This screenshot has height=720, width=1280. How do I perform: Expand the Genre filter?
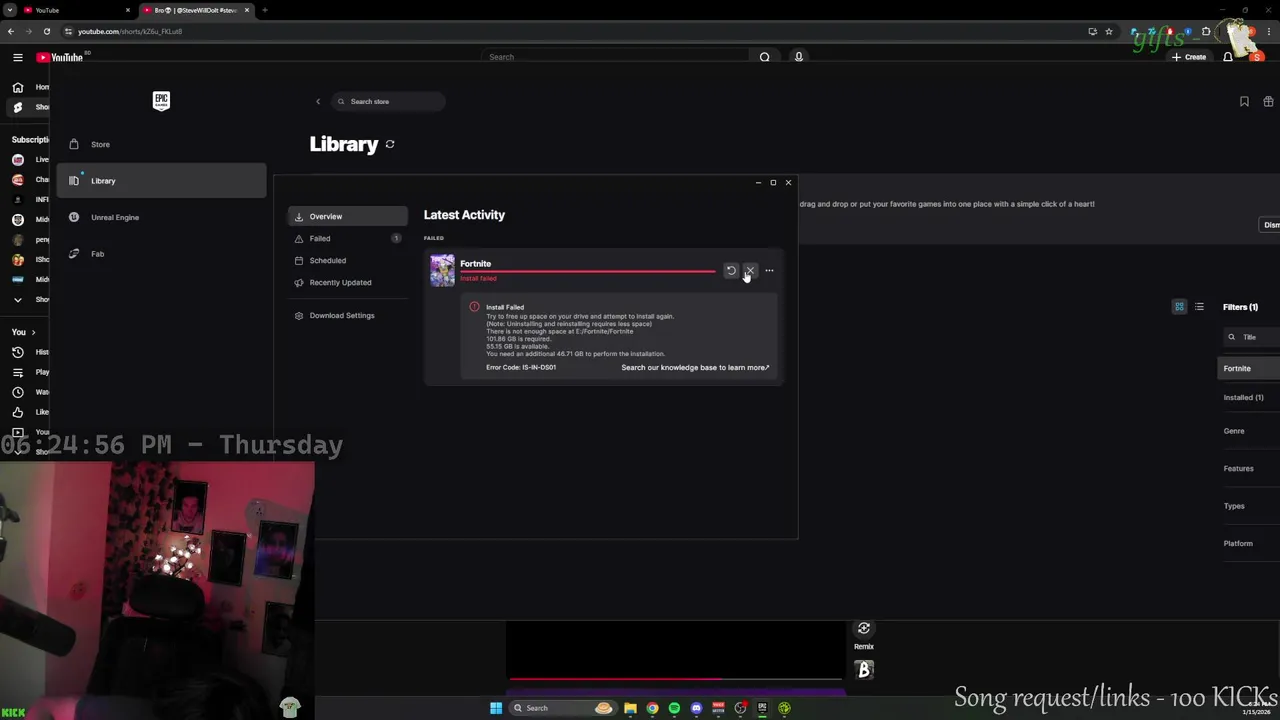point(1234,431)
